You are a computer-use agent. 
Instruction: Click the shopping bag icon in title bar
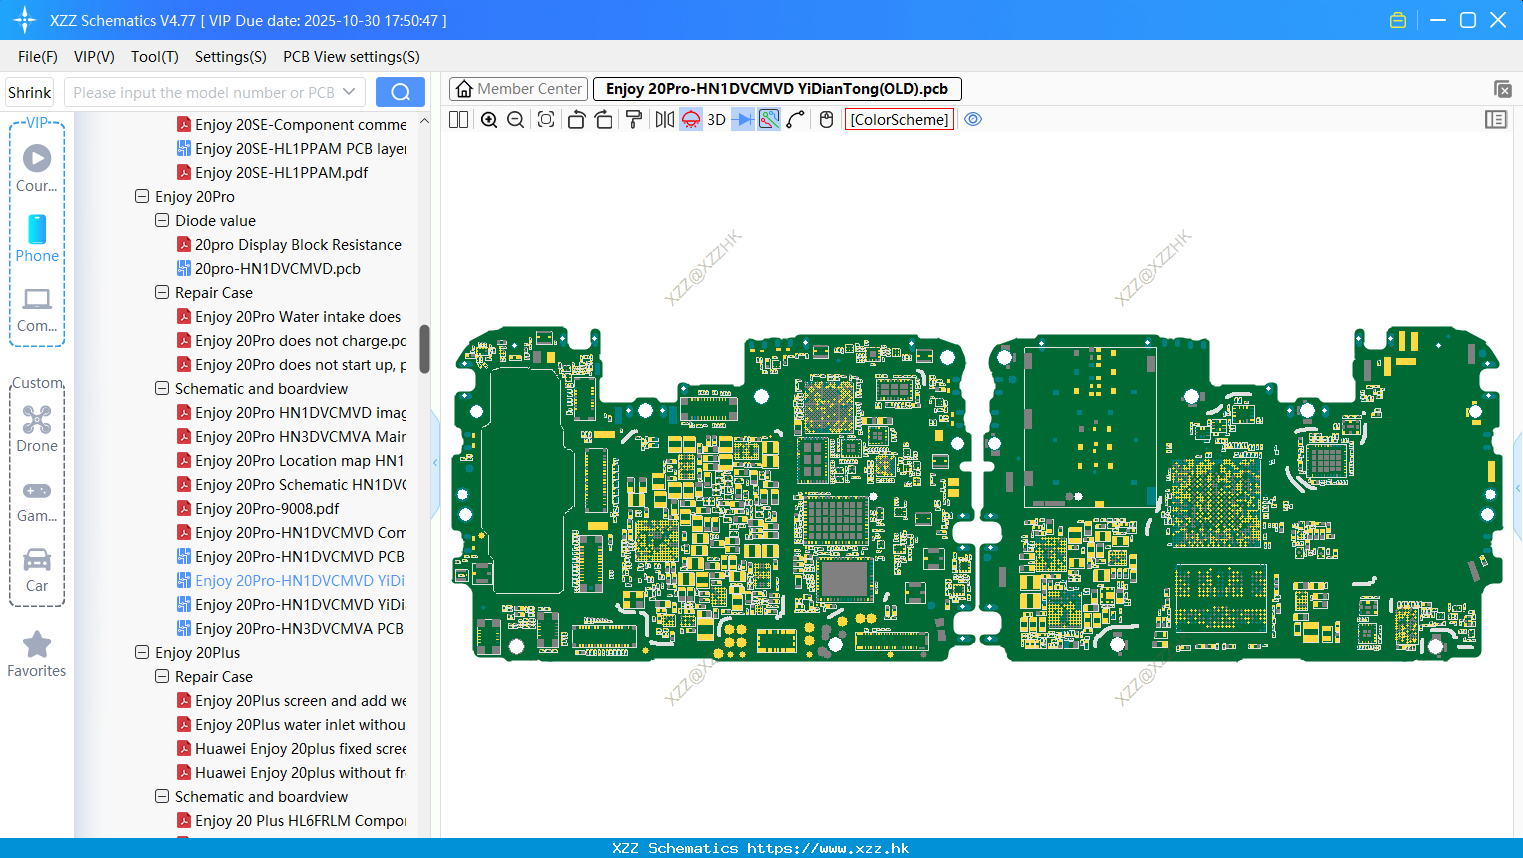[x=1398, y=20]
